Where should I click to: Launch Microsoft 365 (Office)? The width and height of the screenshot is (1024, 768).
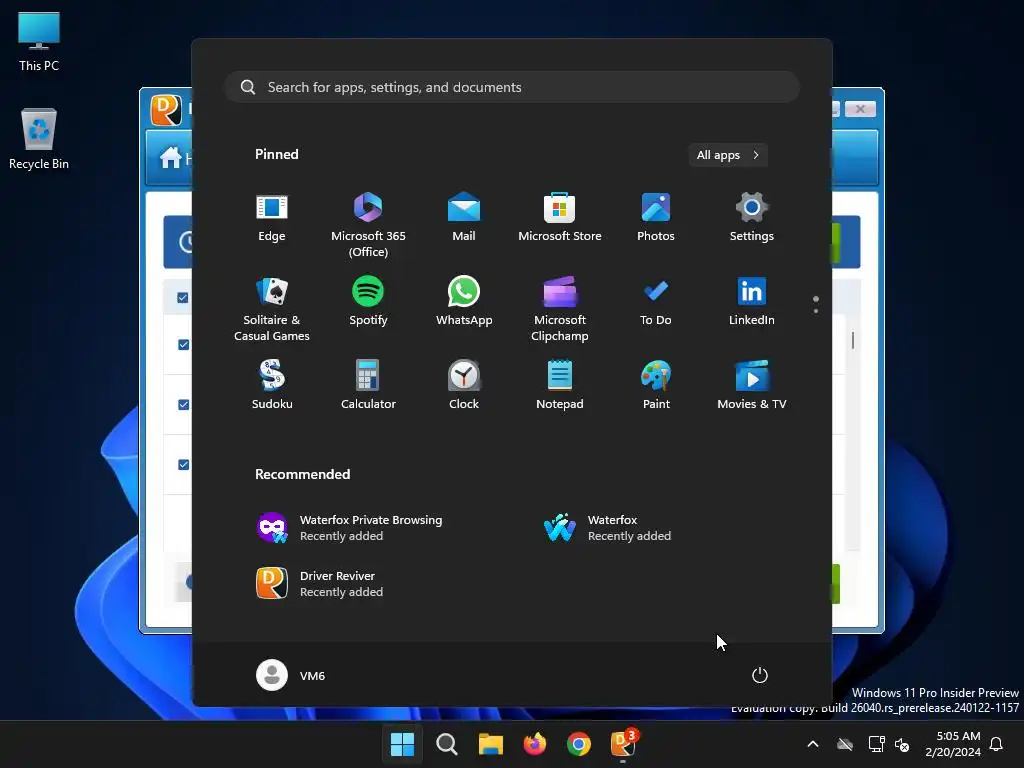[368, 224]
